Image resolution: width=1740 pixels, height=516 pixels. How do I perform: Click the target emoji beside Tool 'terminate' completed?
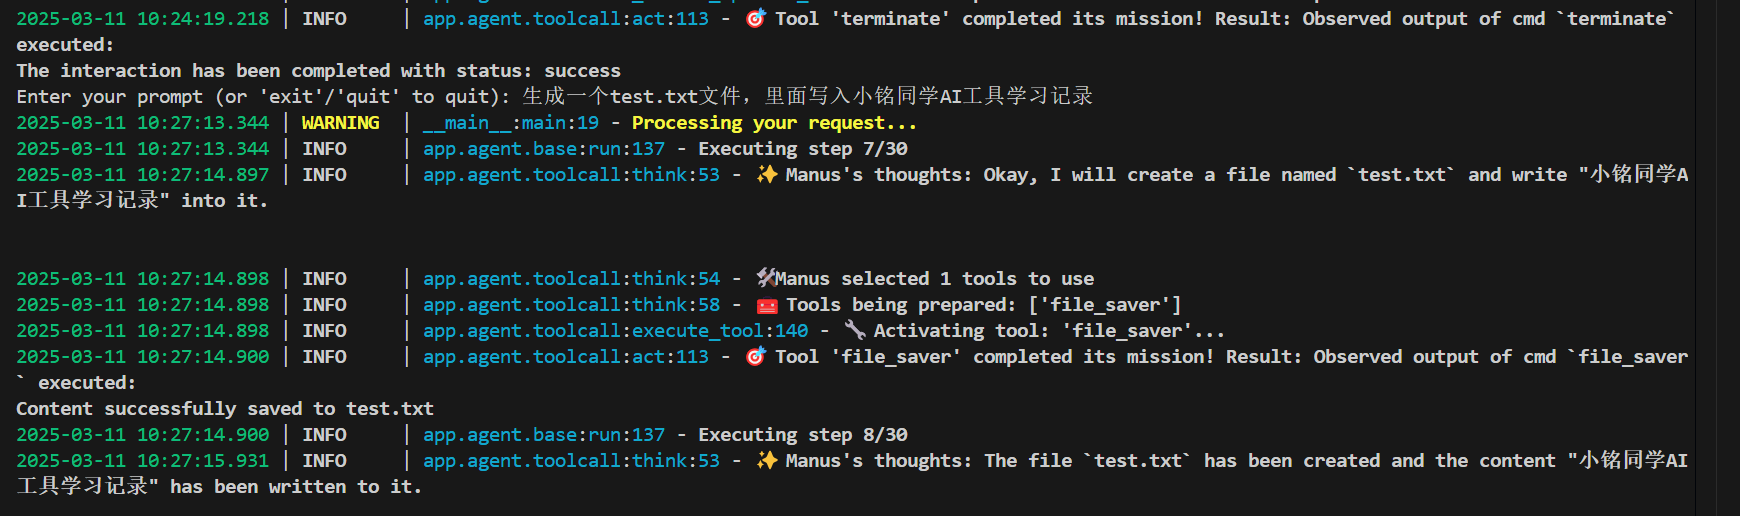click(x=755, y=18)
